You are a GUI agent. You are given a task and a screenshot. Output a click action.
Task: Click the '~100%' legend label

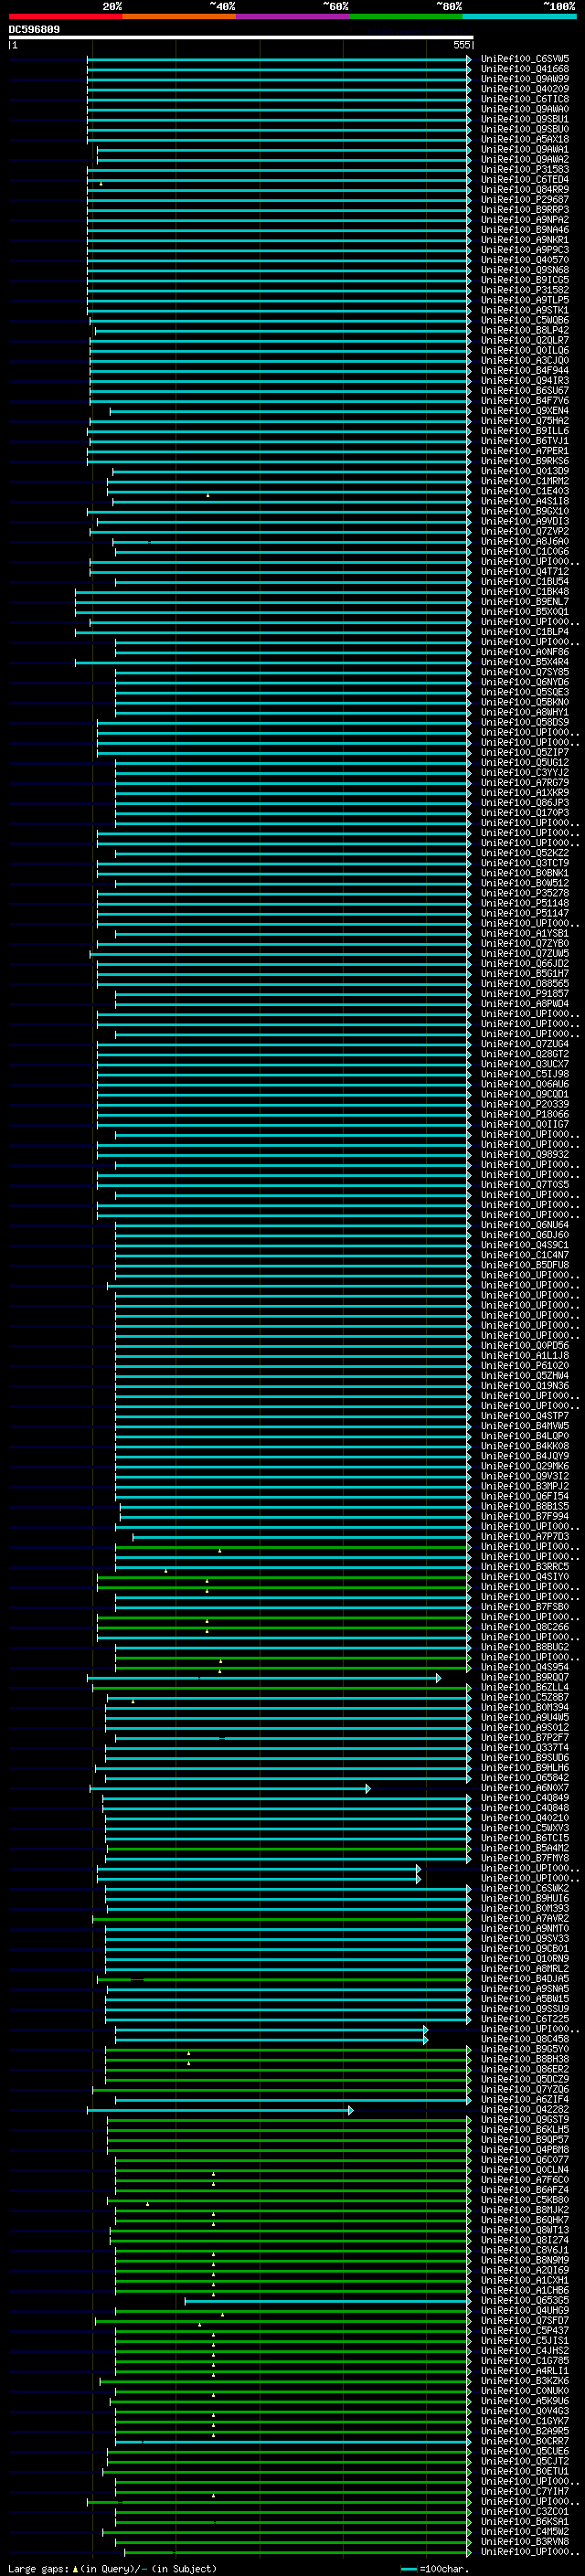[x=560, y=6]
